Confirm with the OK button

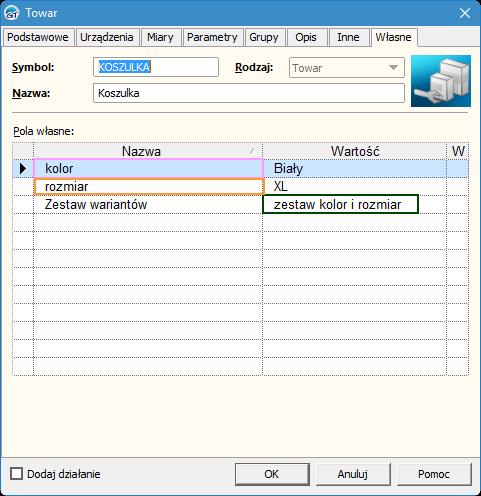click(272, 474)
